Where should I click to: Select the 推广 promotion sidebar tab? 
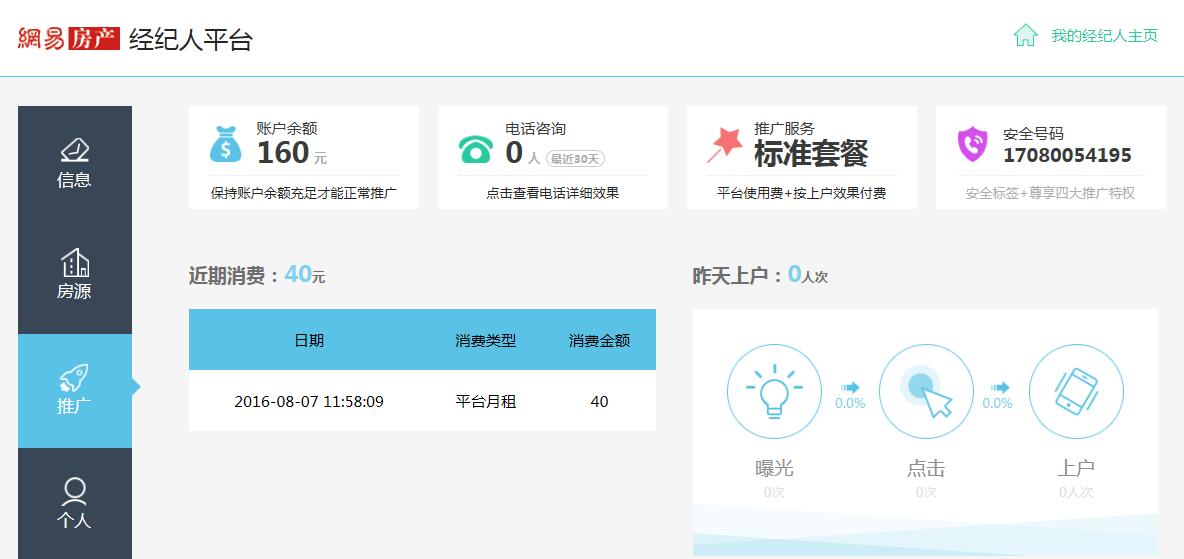[x=75, y=391]
